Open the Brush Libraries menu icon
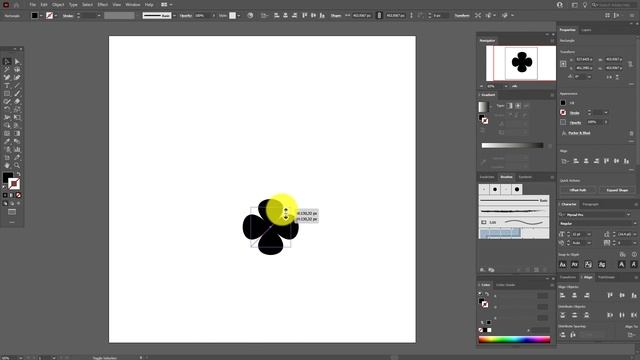 pos(482,270)
